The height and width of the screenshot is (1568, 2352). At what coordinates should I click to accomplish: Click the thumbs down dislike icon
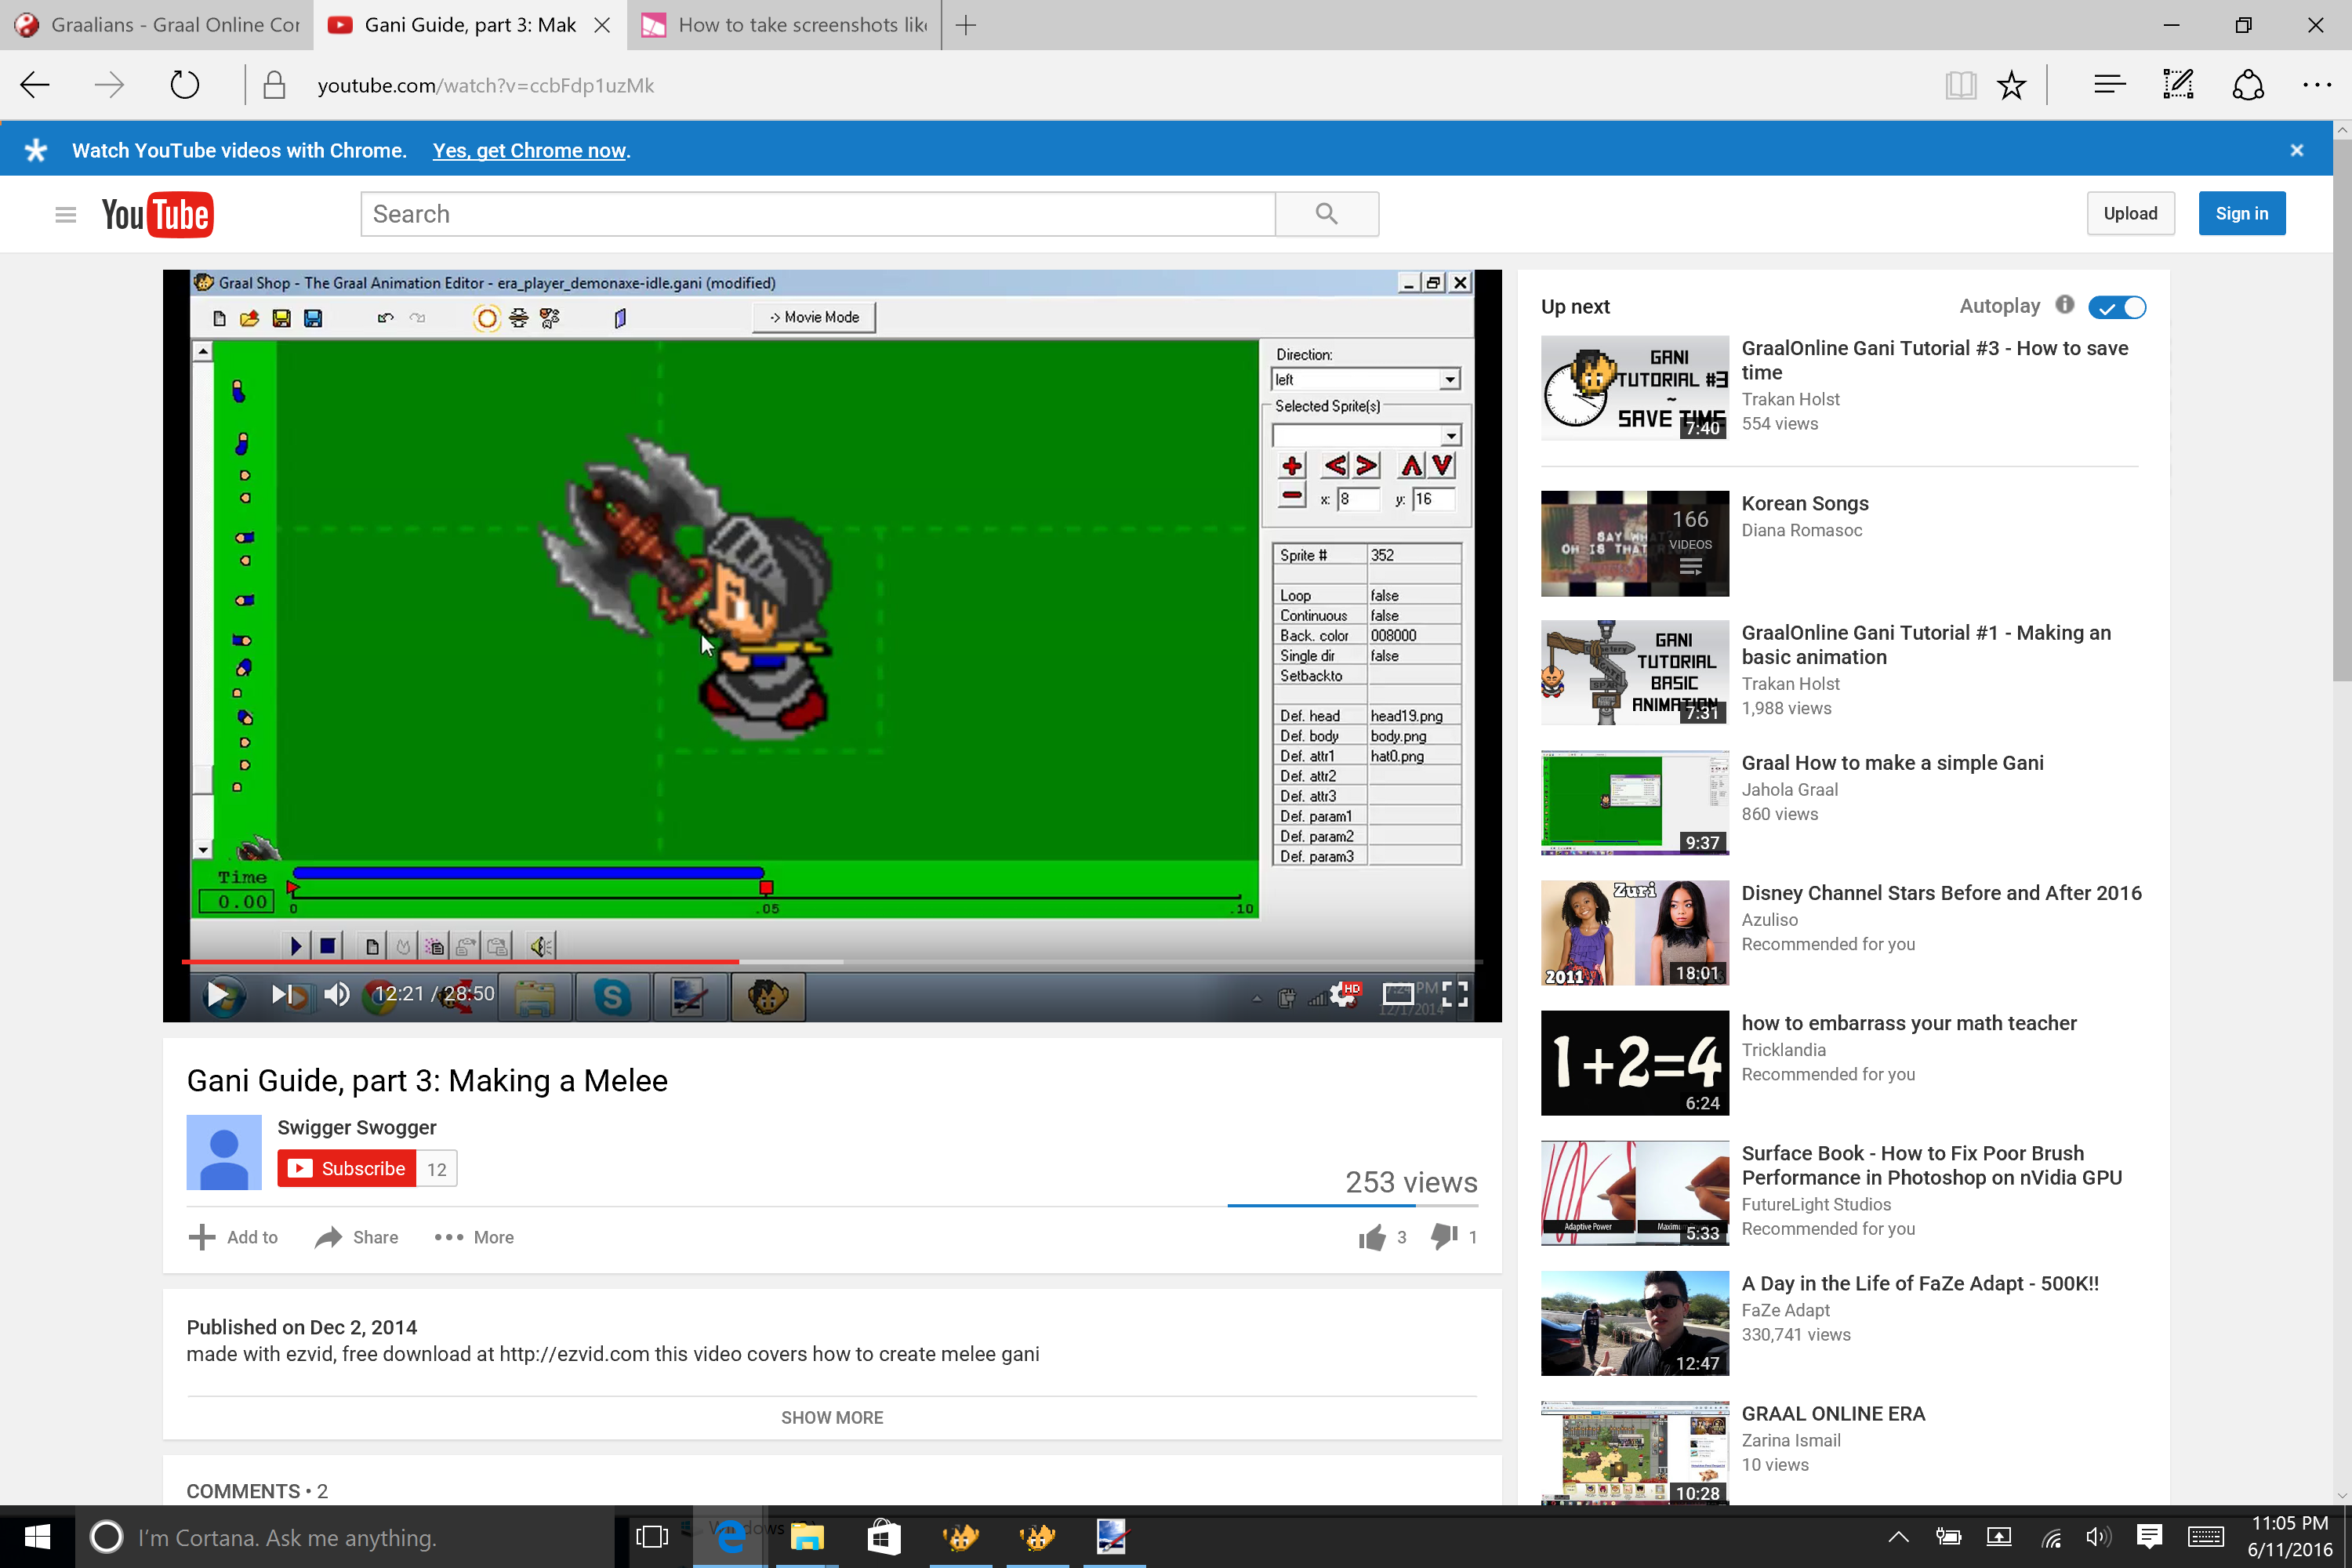1443,1238
